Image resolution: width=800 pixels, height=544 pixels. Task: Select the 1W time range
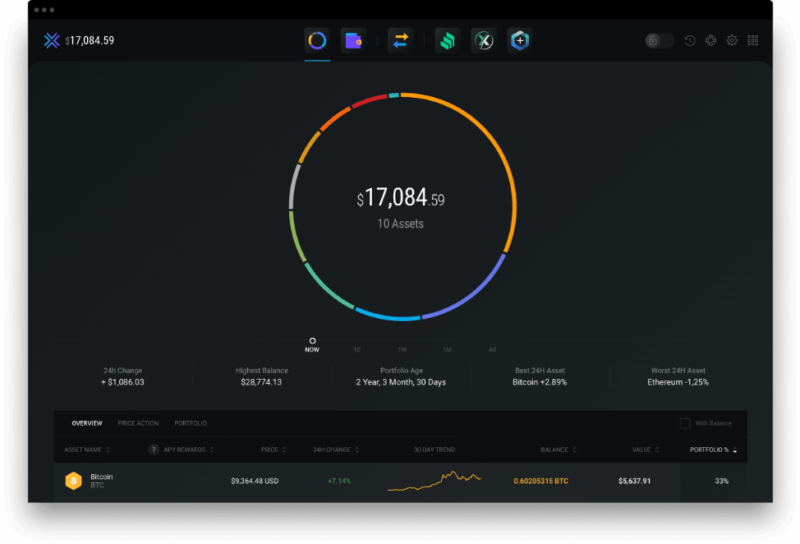click(x=402, y=350)
